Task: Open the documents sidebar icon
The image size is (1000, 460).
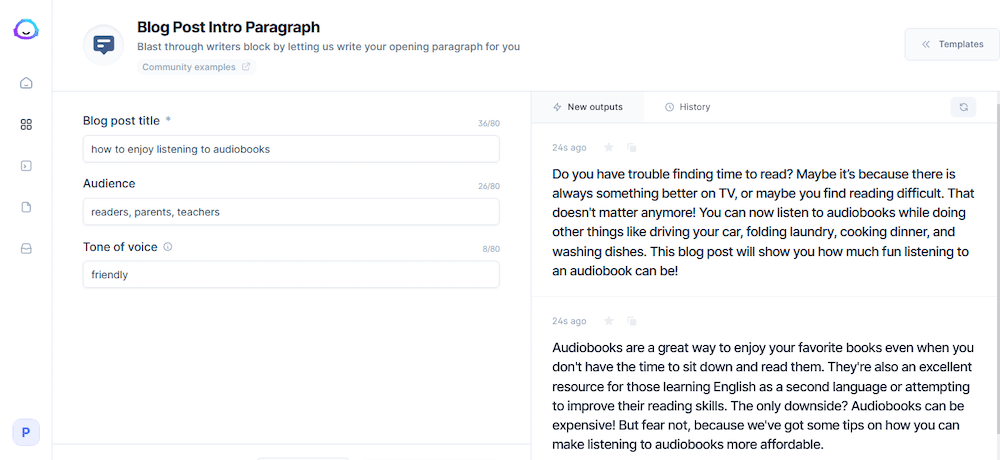Action: pyautogui.click(x=26, y=207)
